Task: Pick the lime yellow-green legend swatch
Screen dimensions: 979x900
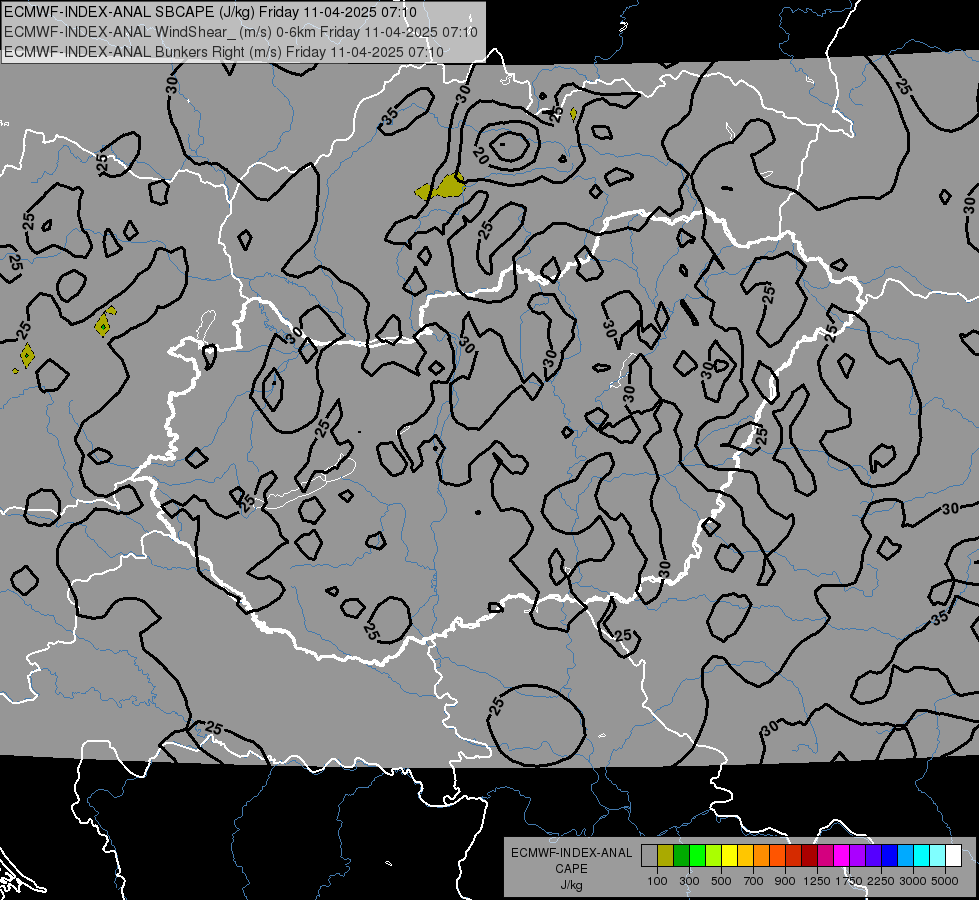Action: [714, 856]
